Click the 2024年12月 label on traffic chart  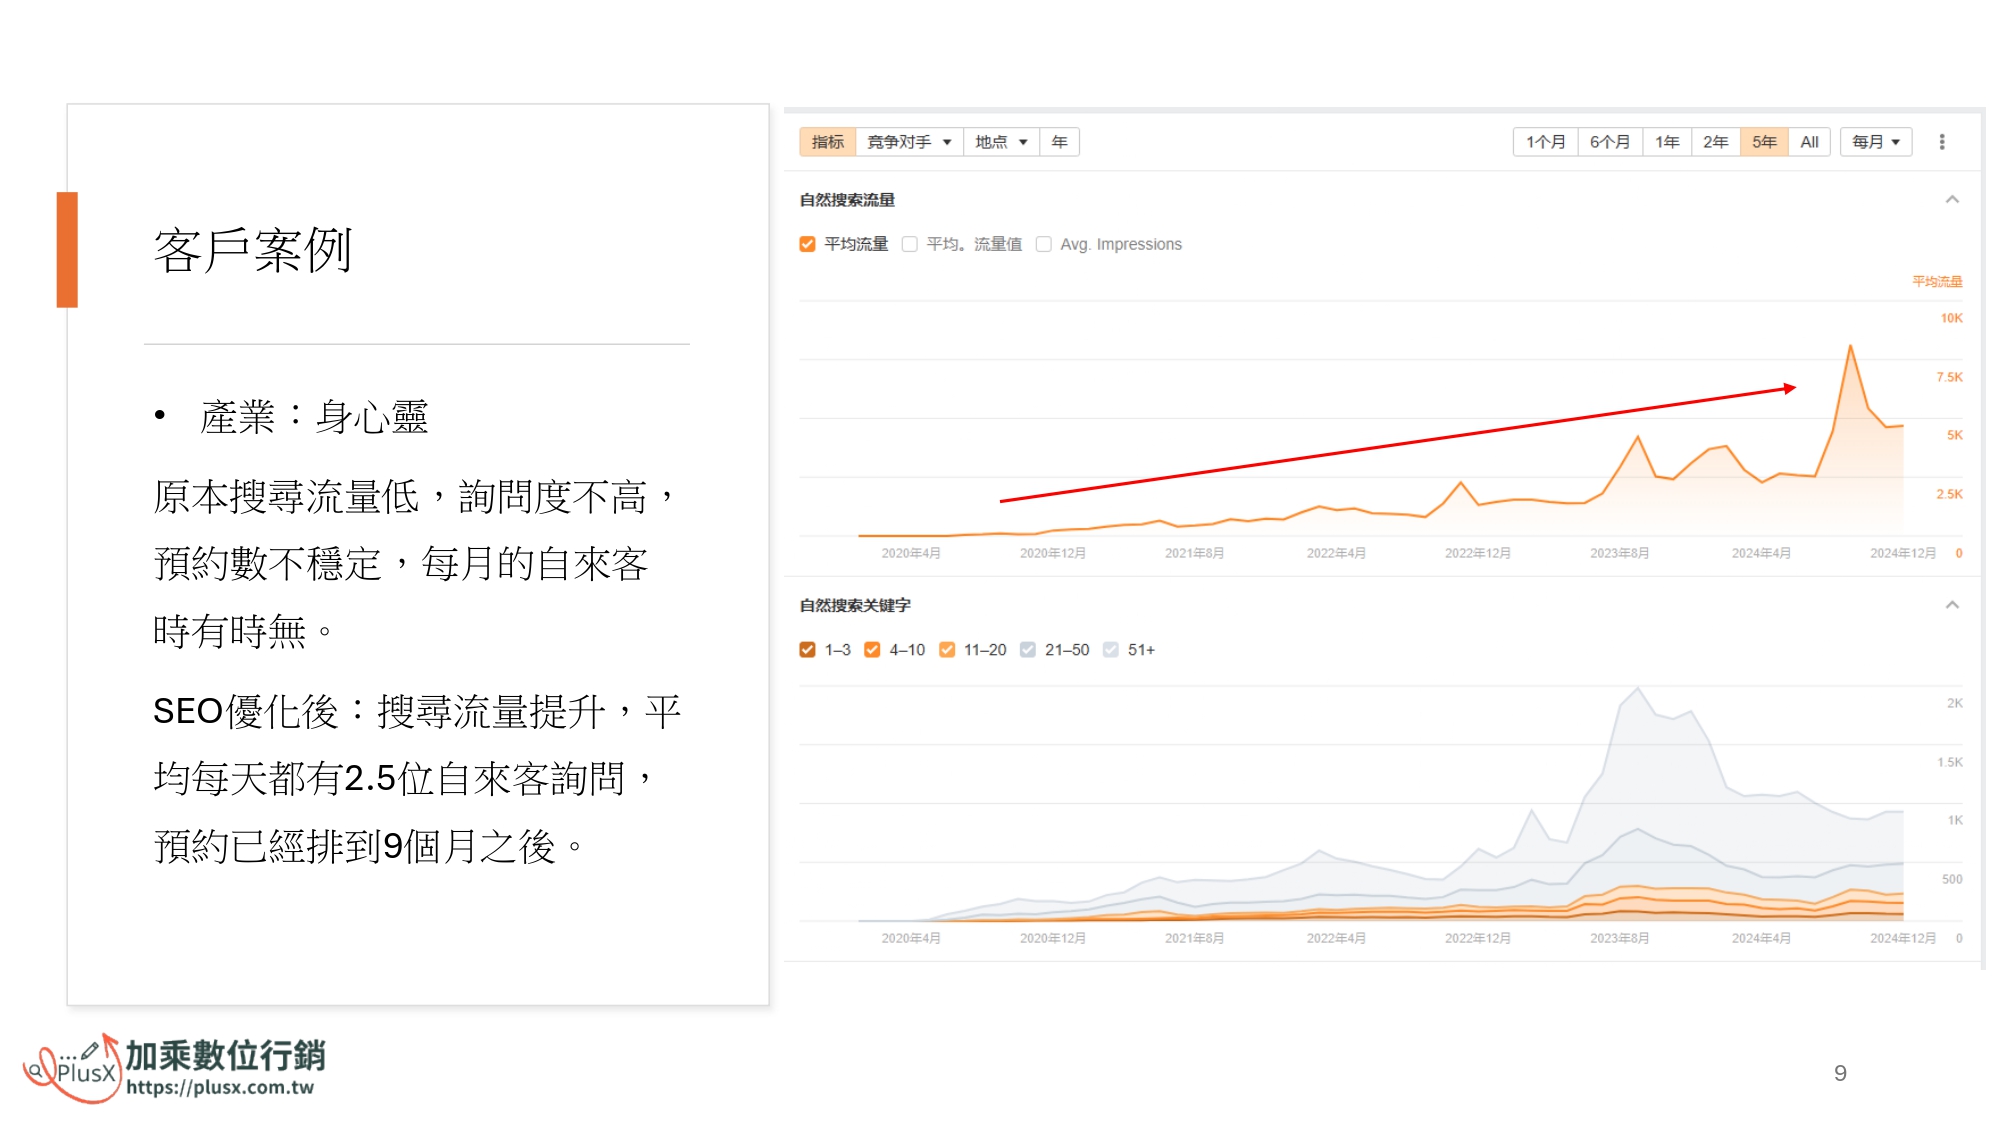(1903, 553)
